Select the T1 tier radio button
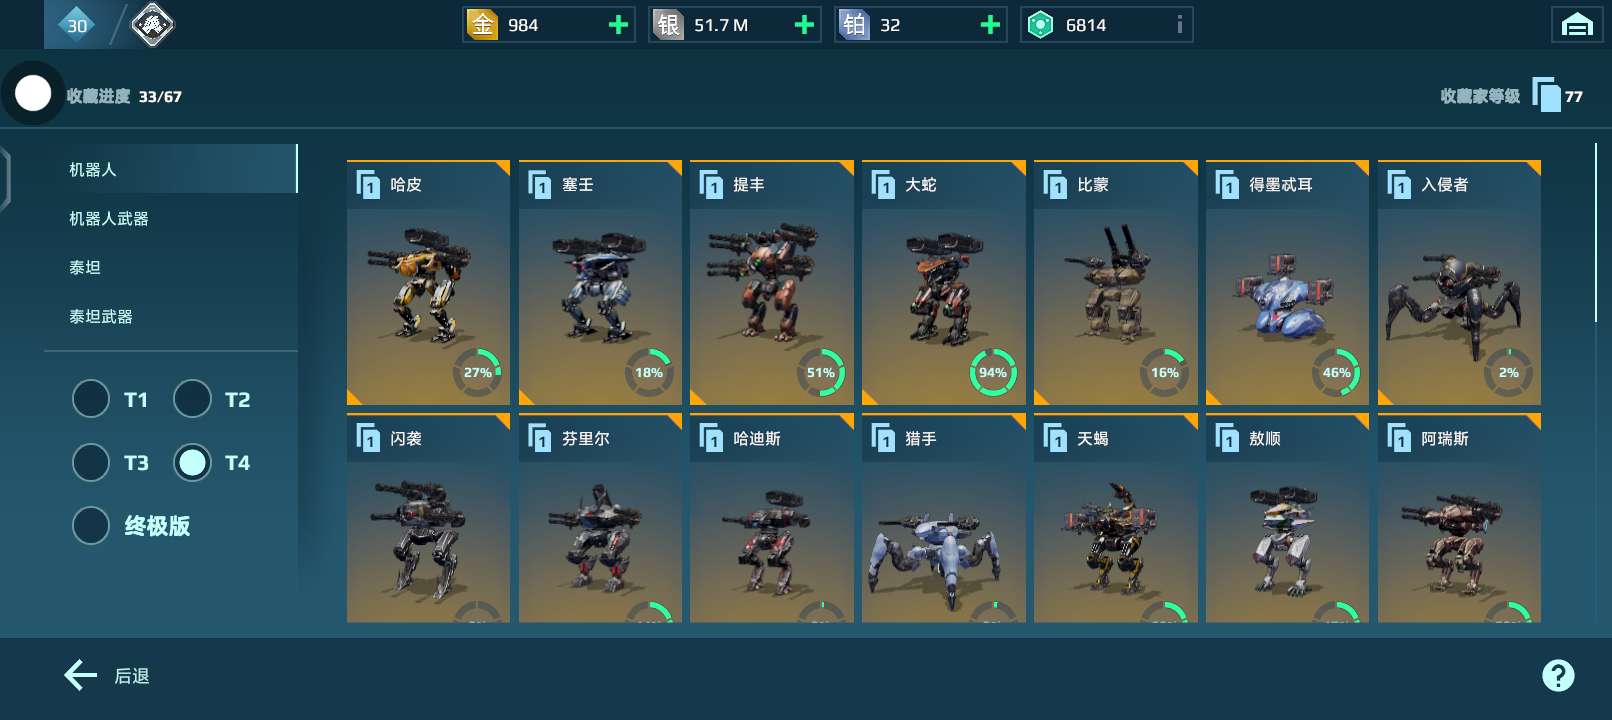The image size is (1612, 720). click(x=91, y=399)
